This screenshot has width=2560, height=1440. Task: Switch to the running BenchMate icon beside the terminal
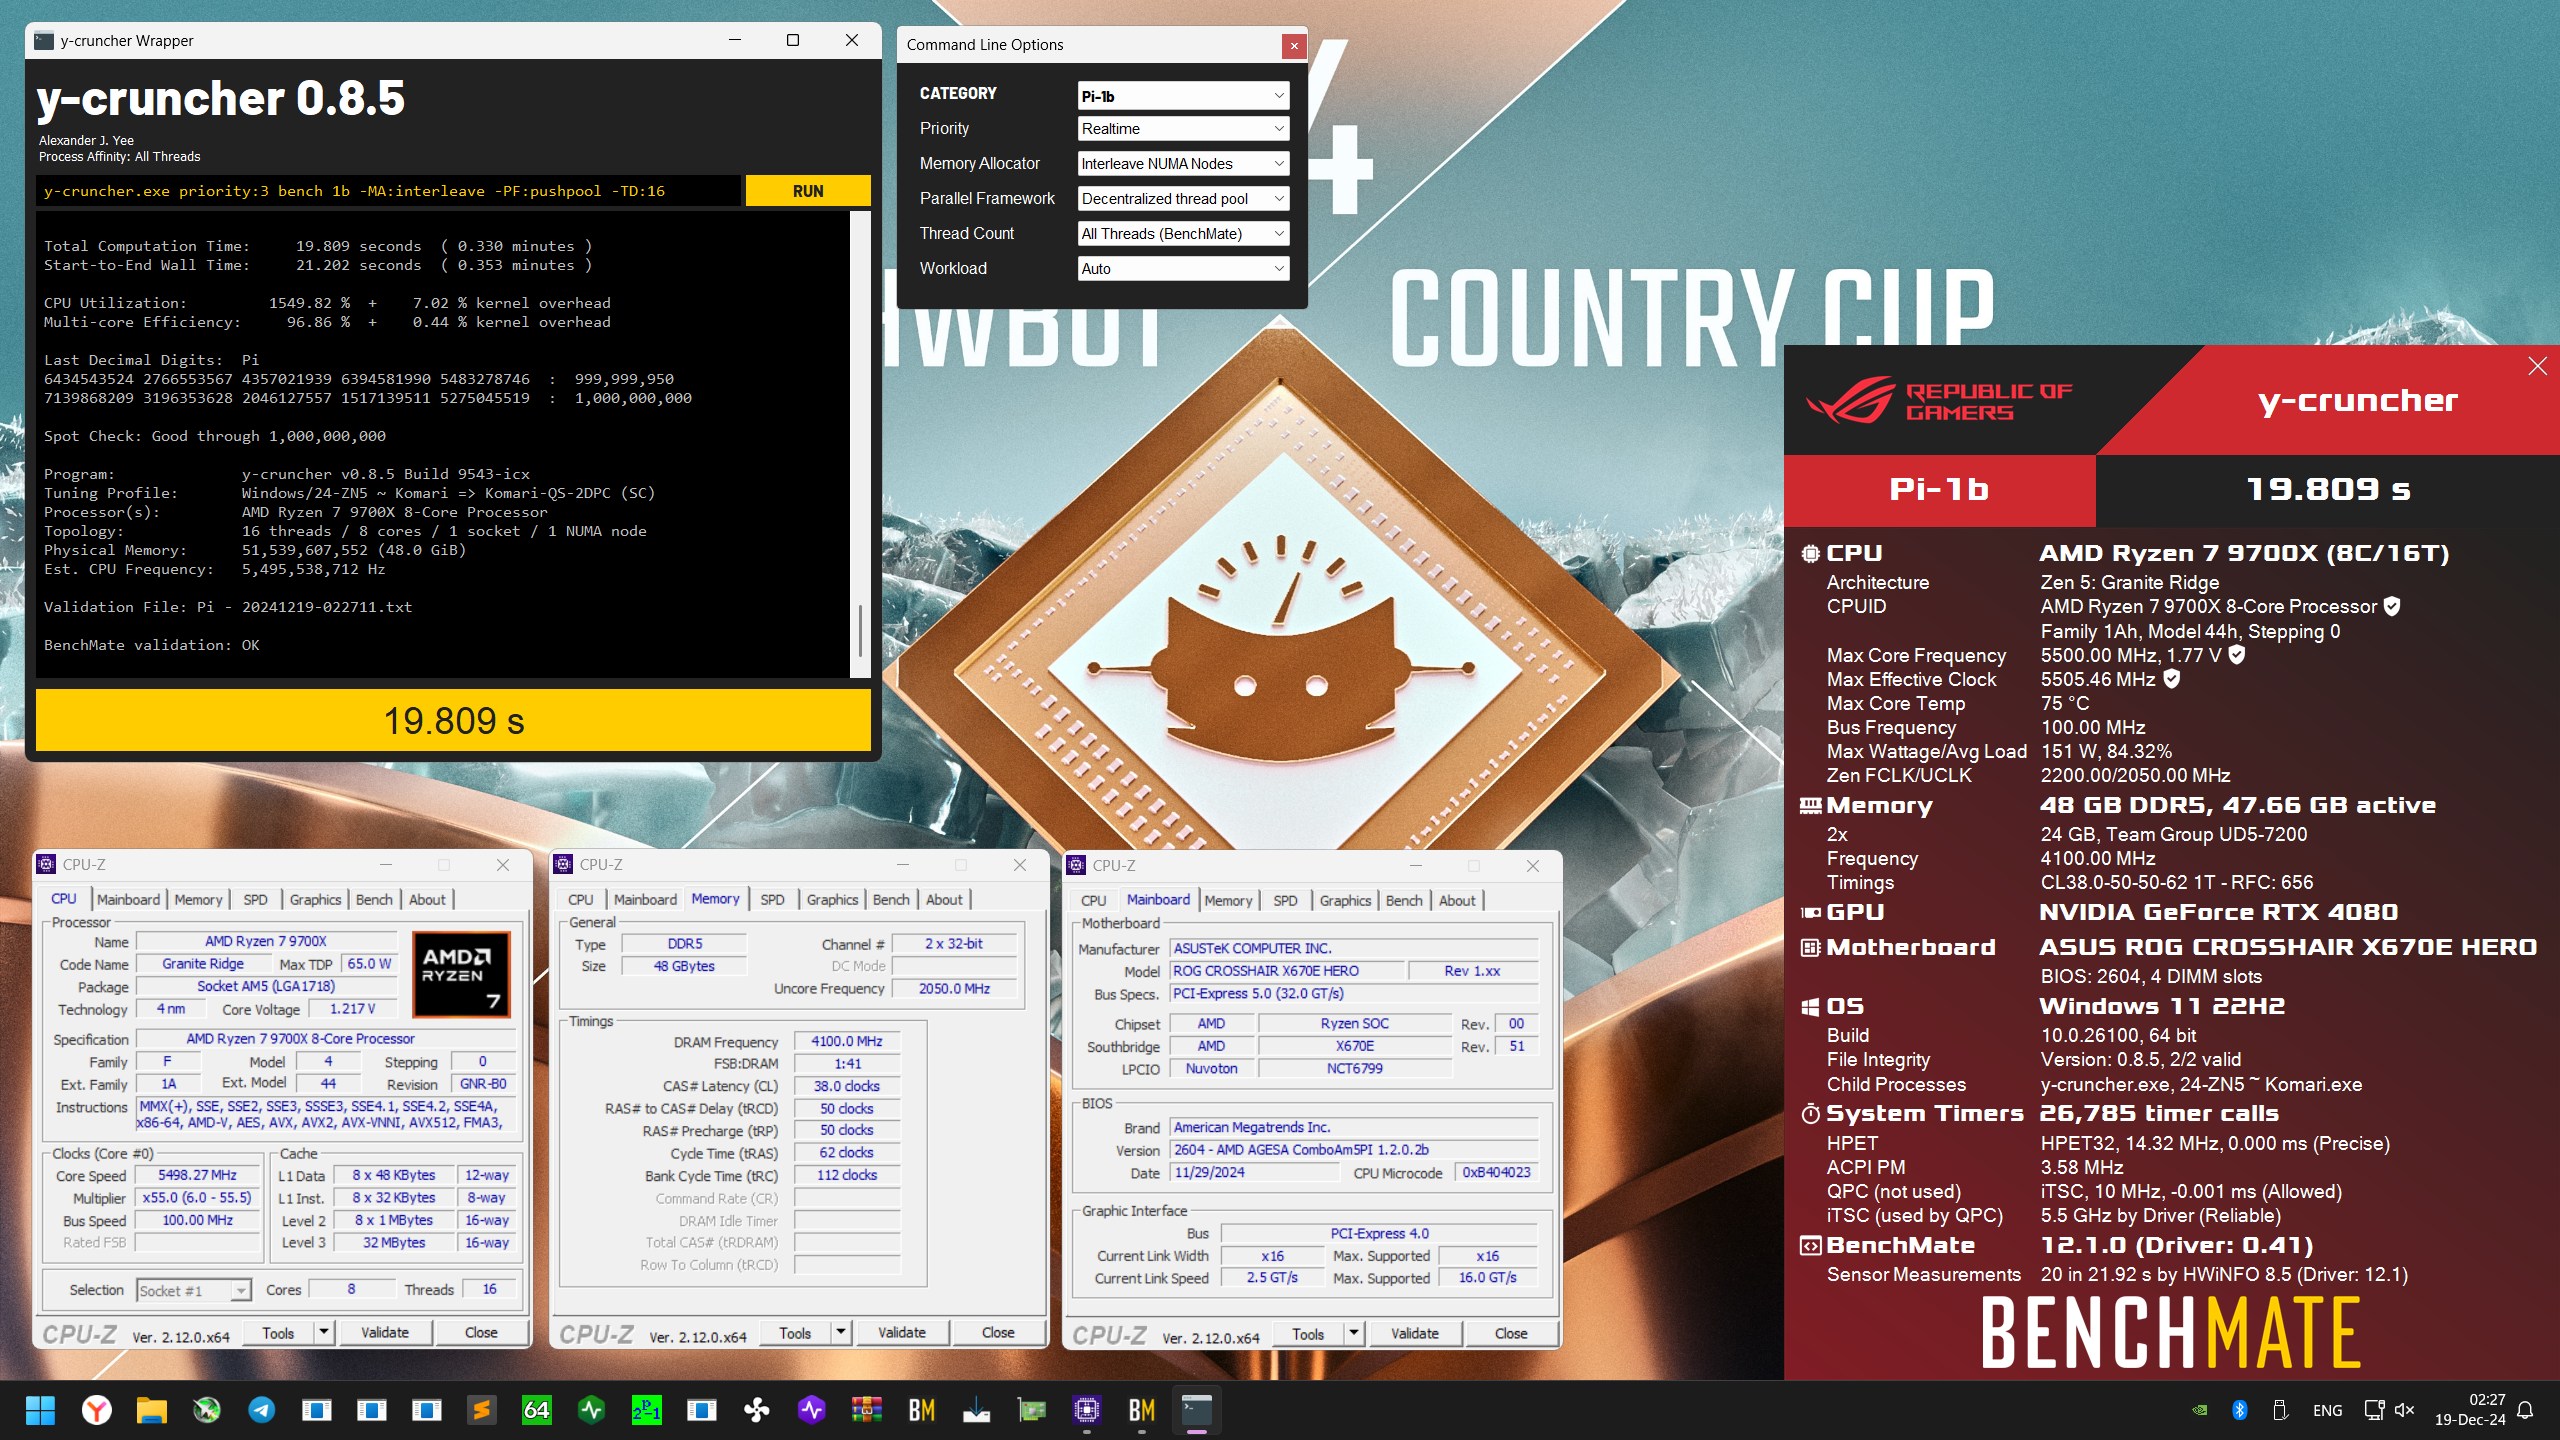coord(1141,1410)
